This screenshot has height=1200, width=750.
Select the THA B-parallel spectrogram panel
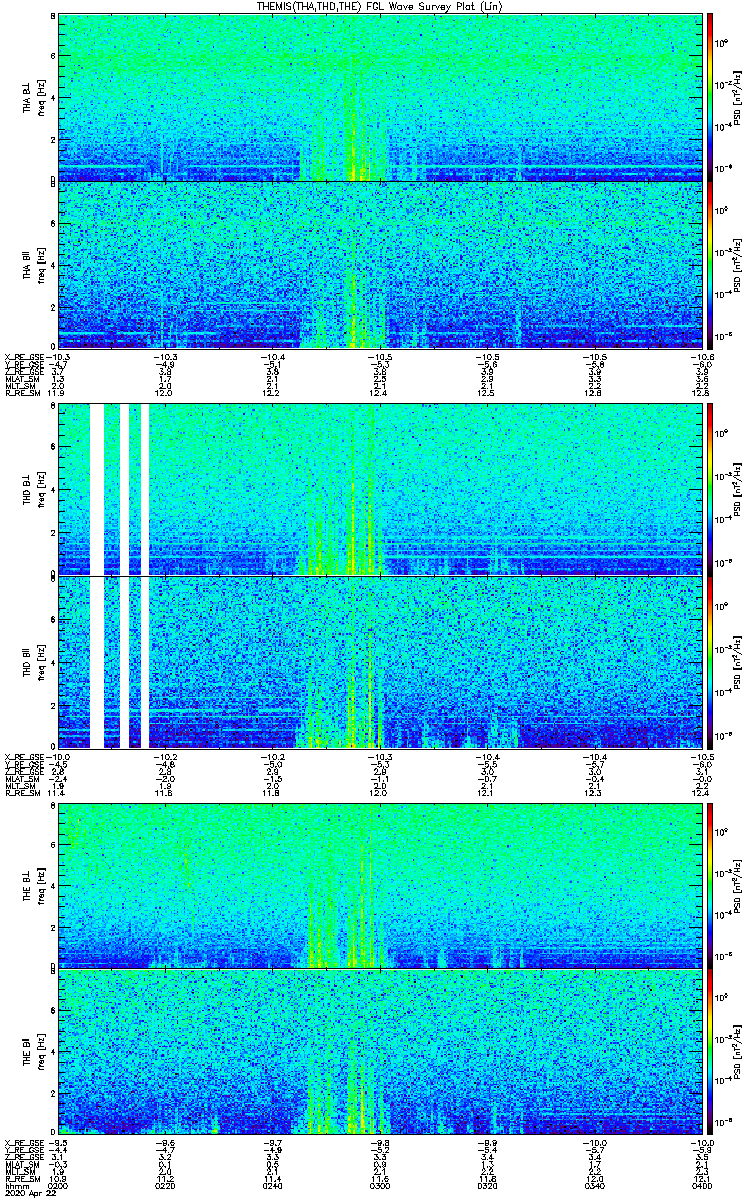pos(380,264)
